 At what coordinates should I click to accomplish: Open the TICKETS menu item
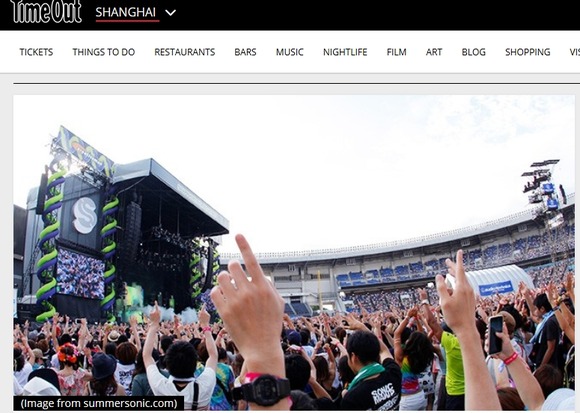point(36,52)
